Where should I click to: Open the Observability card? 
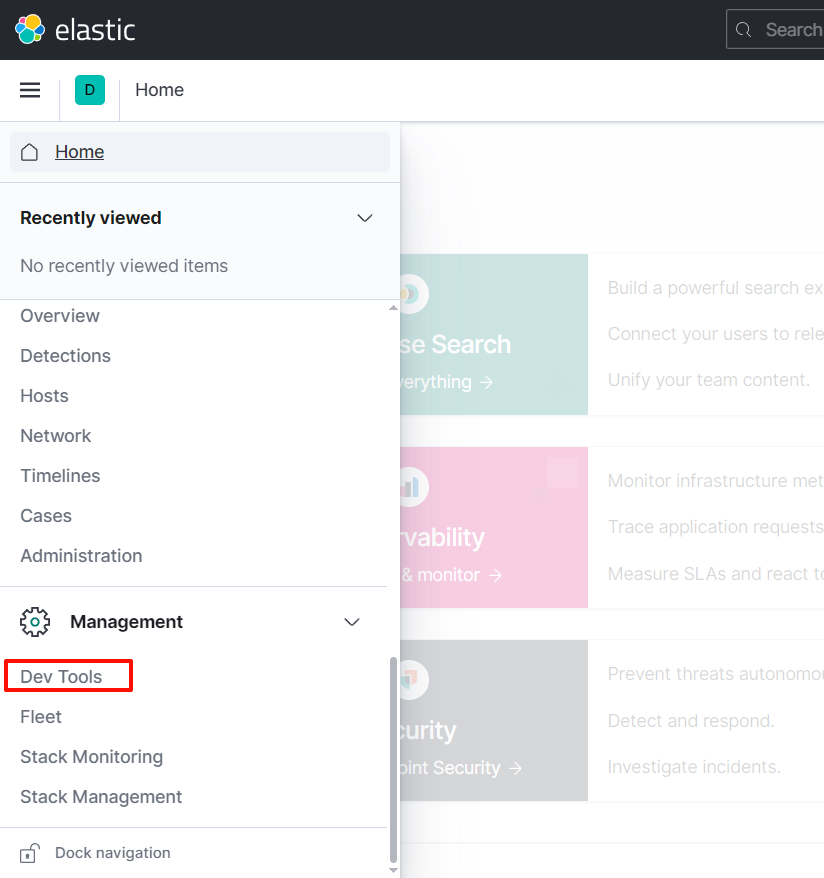pos(494,527)
